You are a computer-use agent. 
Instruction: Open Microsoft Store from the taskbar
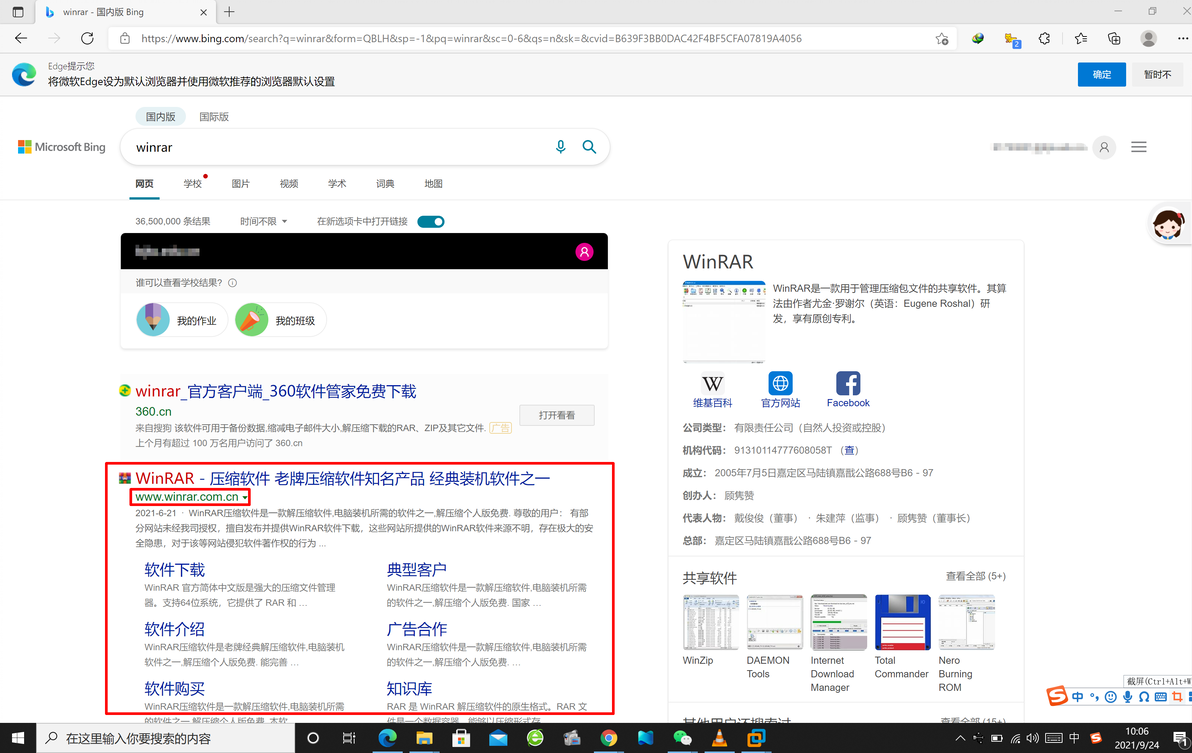coord(461,738)
